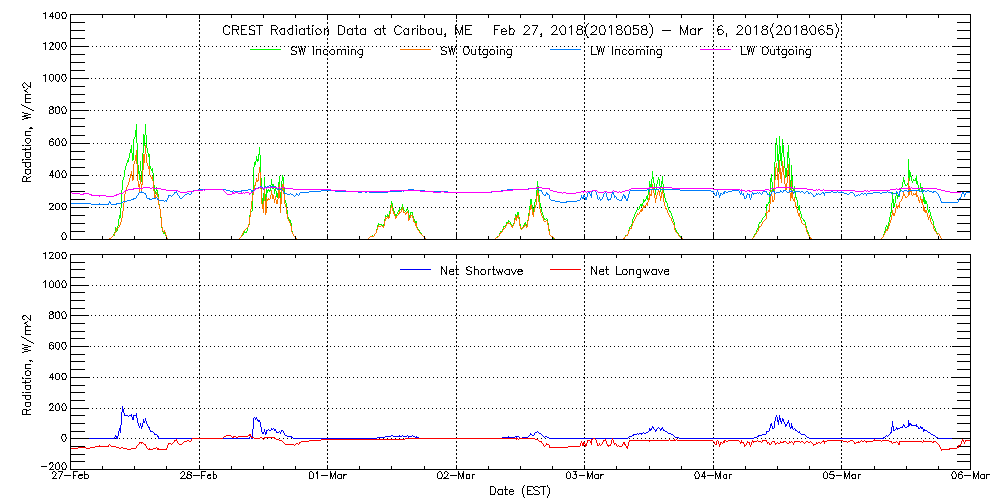Click the 06-Mar date tick label

pos(969,477)
